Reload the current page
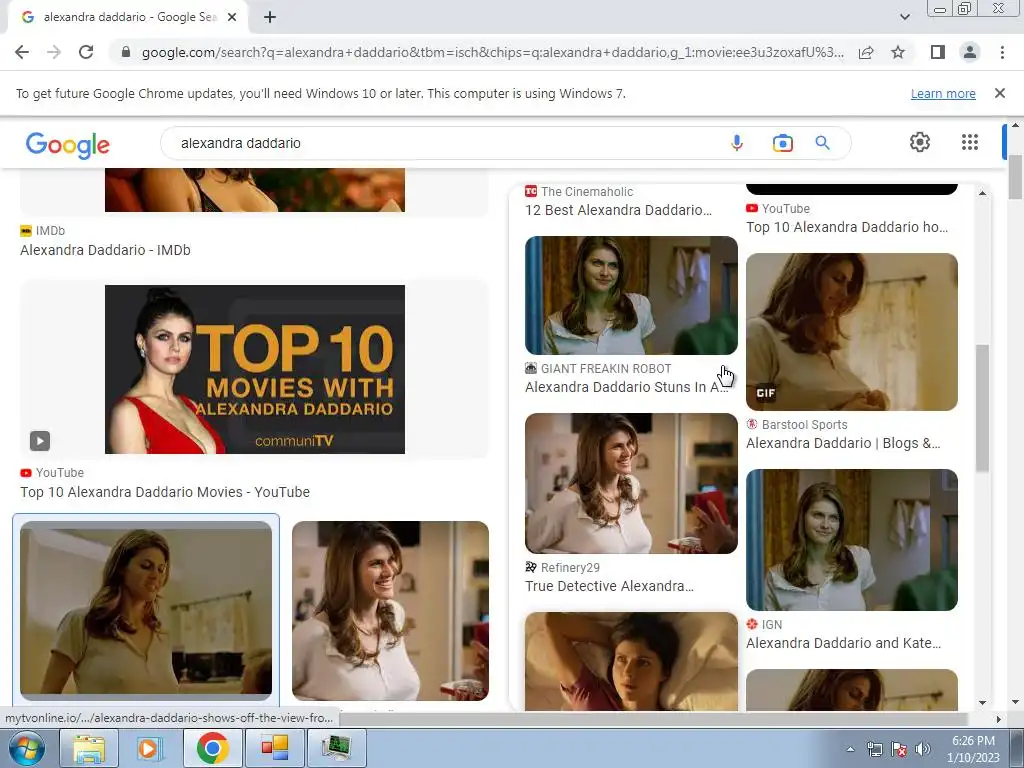1024x768 pixels. tap(86, 52)
